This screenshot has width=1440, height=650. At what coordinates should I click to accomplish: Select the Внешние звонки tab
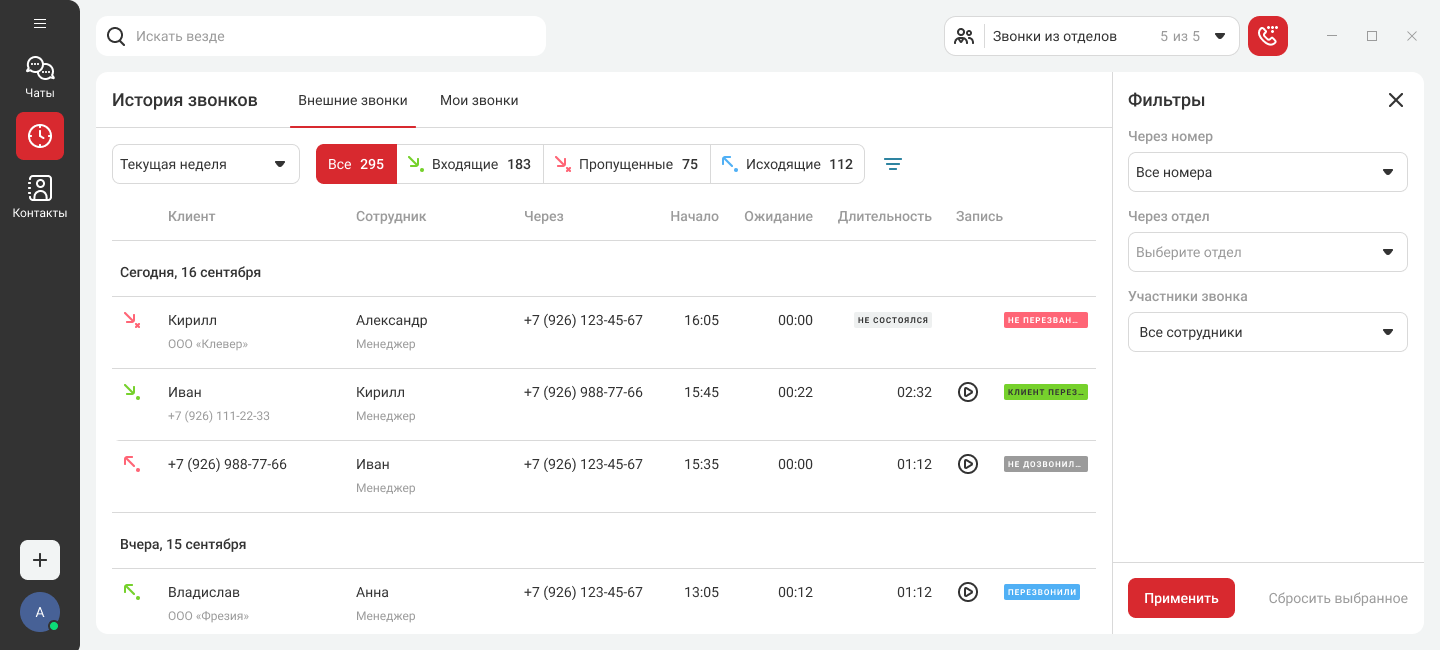pyautogui.click(x=353, y=100)
